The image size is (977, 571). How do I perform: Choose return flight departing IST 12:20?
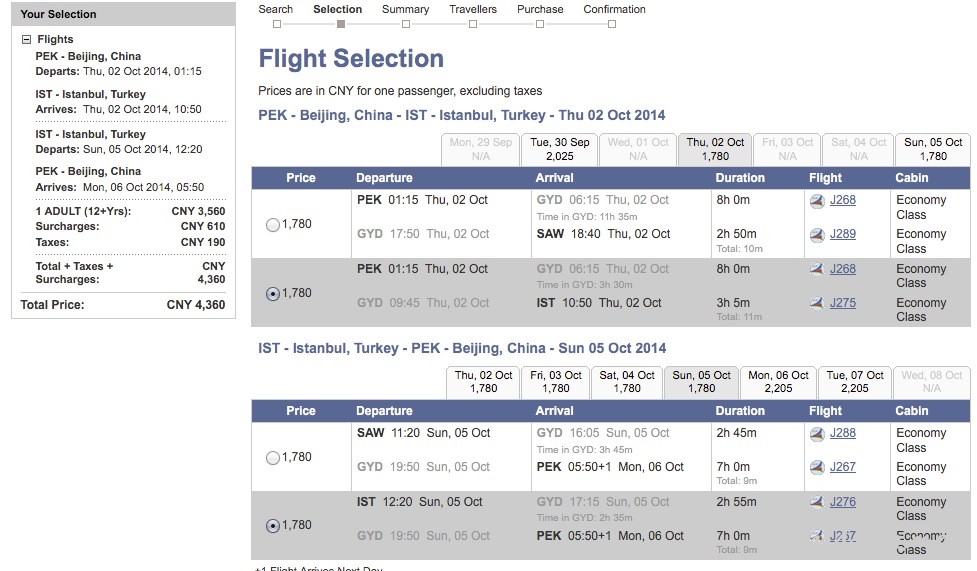[273, 526]
